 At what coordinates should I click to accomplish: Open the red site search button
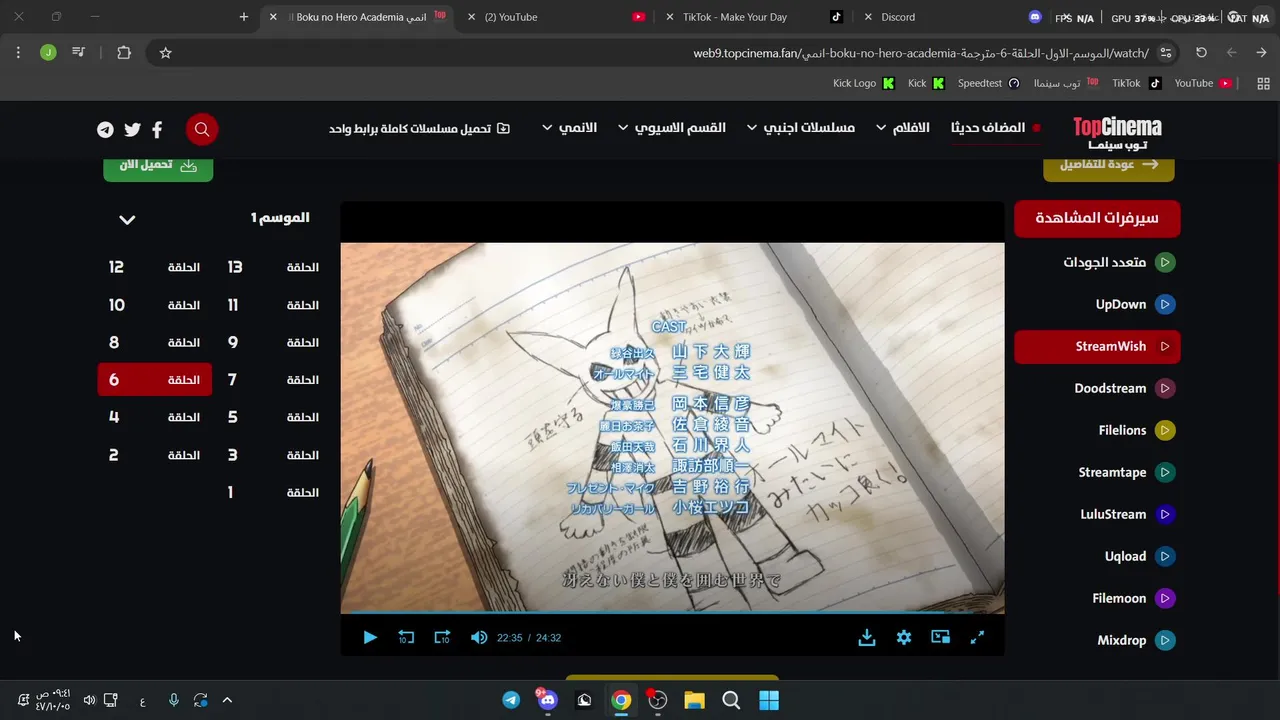(x=202, y=129)
